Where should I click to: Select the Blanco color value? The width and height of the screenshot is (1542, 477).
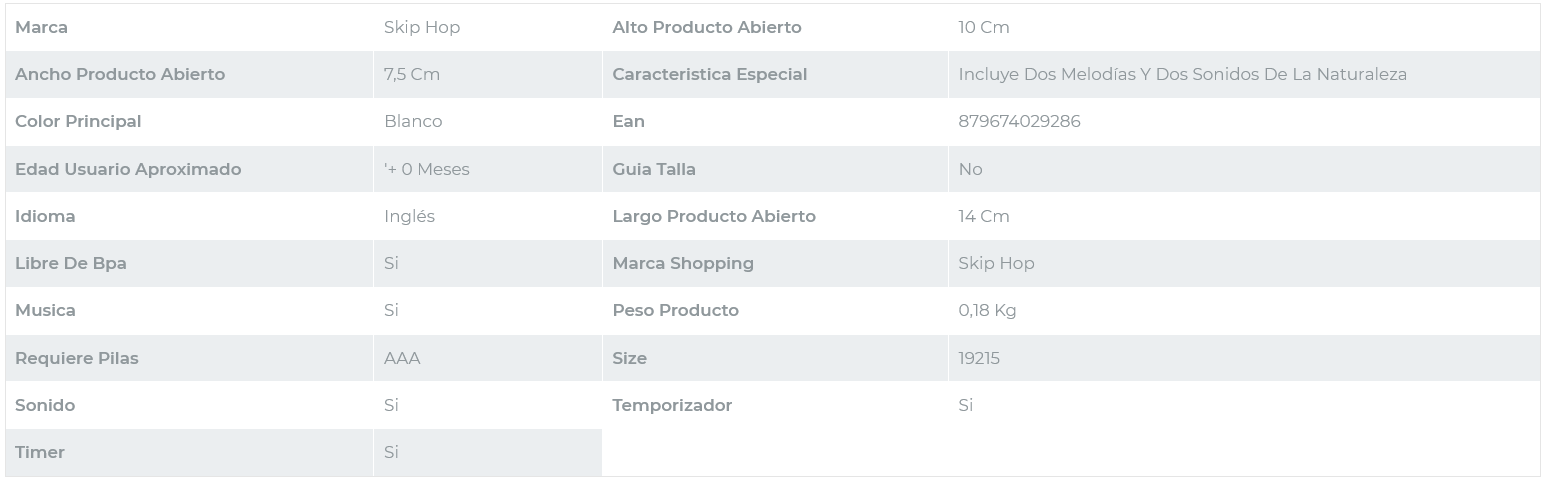pyautogui.click(x=413, y=121)
